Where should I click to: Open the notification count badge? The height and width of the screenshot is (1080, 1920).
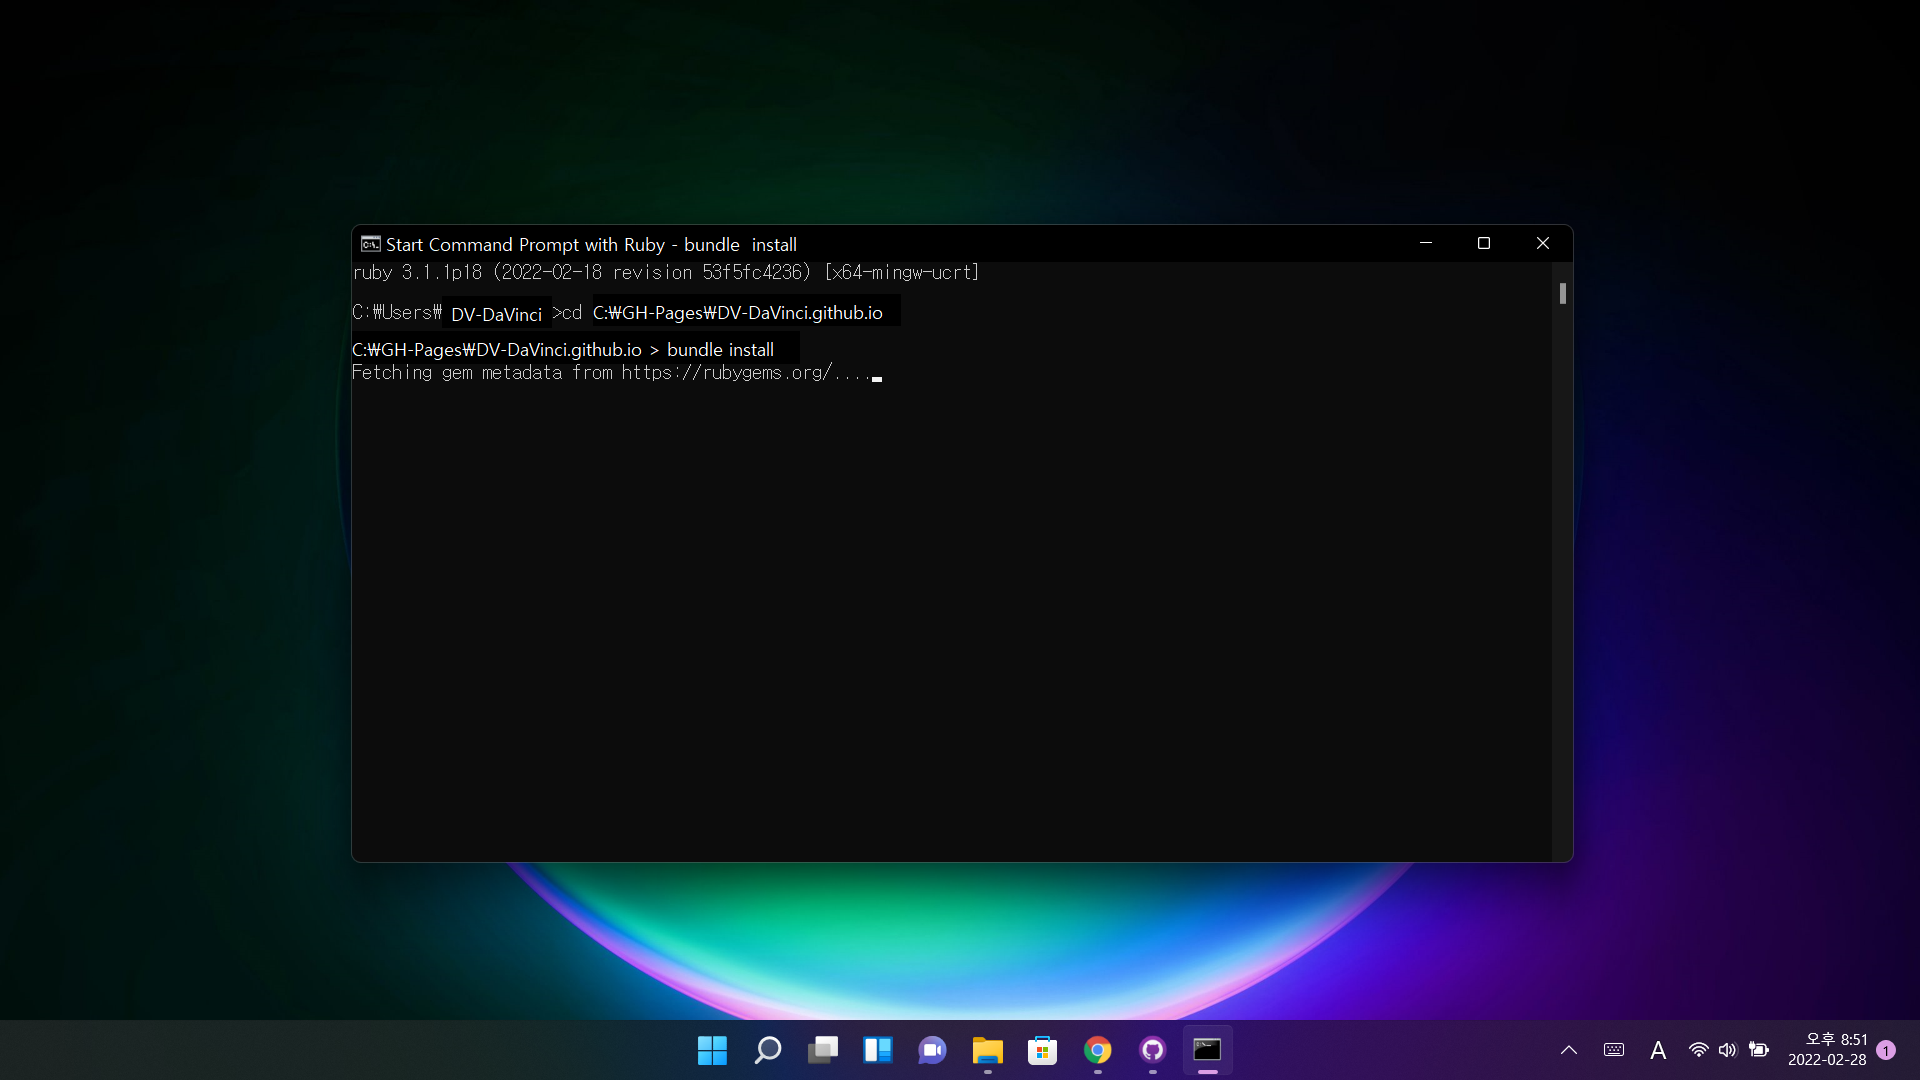[x=1886, y=1050]
